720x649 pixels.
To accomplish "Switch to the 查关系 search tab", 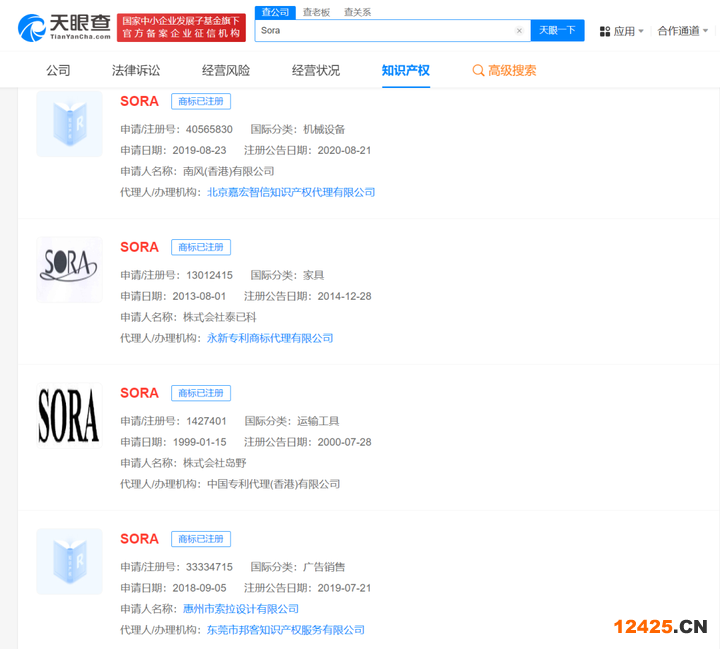I will tap(357, 12).
